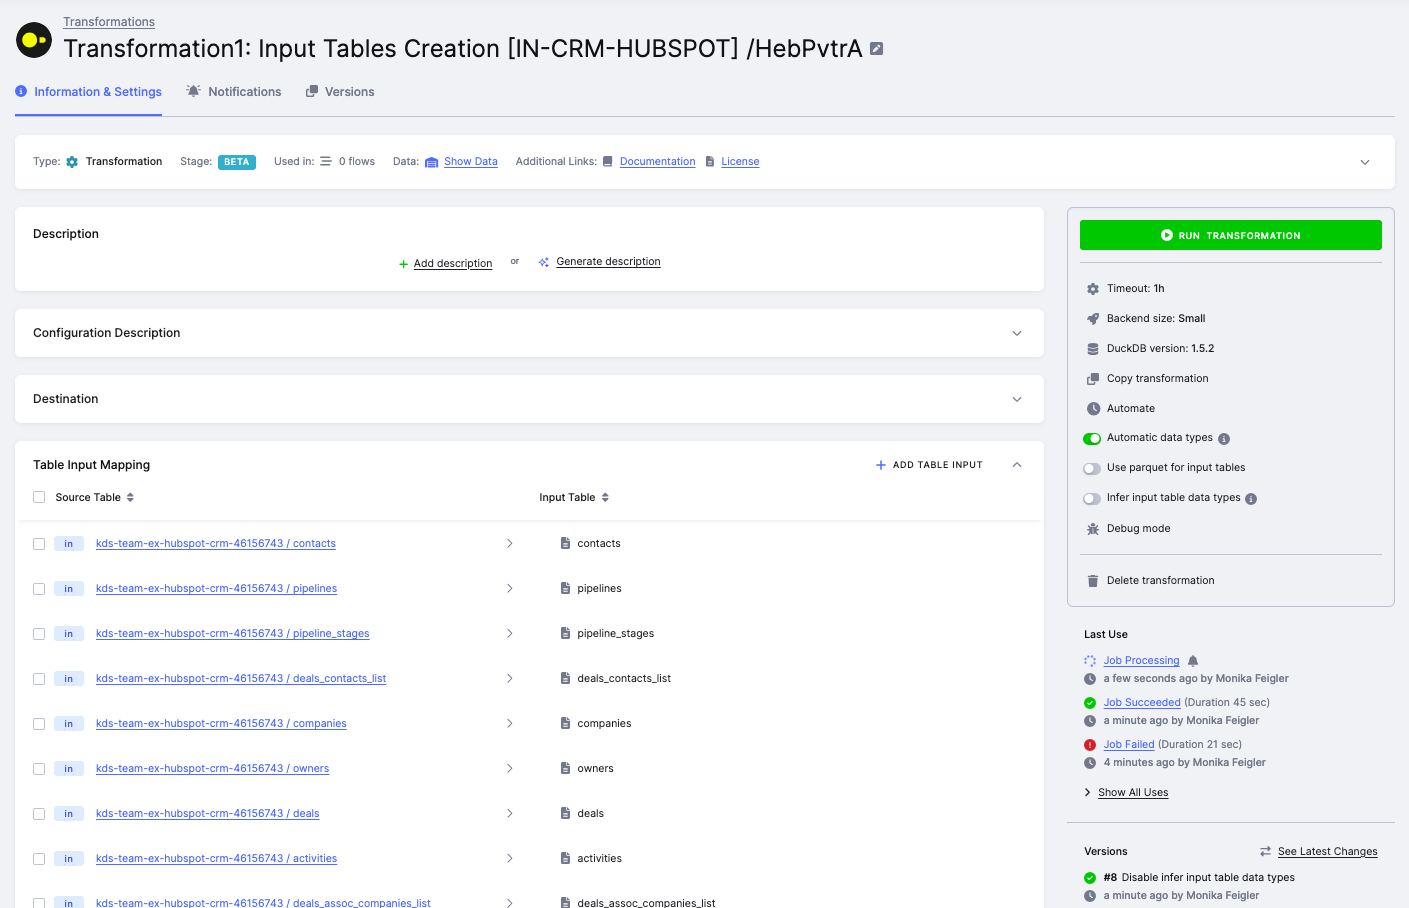
Task: Click the swap arrows icon near See Latest Changes
Action: click(1266, 852)
